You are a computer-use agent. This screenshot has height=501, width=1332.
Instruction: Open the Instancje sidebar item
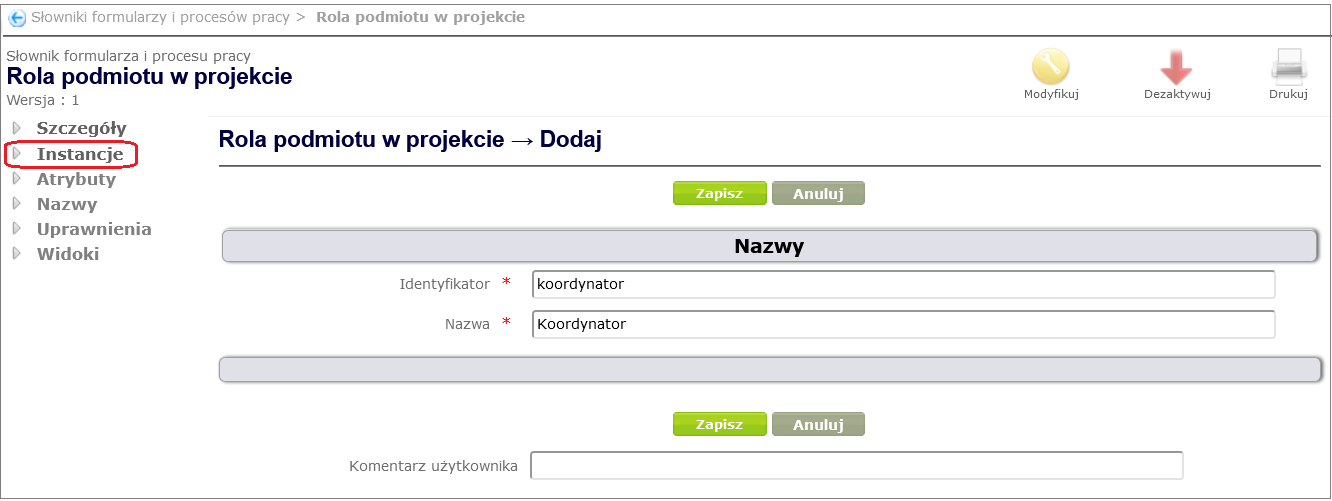pos(80,154)
